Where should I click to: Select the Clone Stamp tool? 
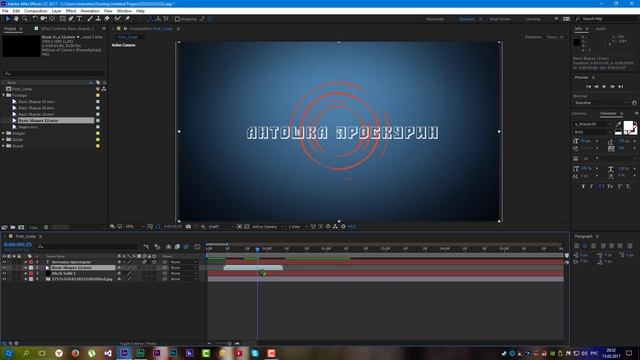[x=98, y=19]
